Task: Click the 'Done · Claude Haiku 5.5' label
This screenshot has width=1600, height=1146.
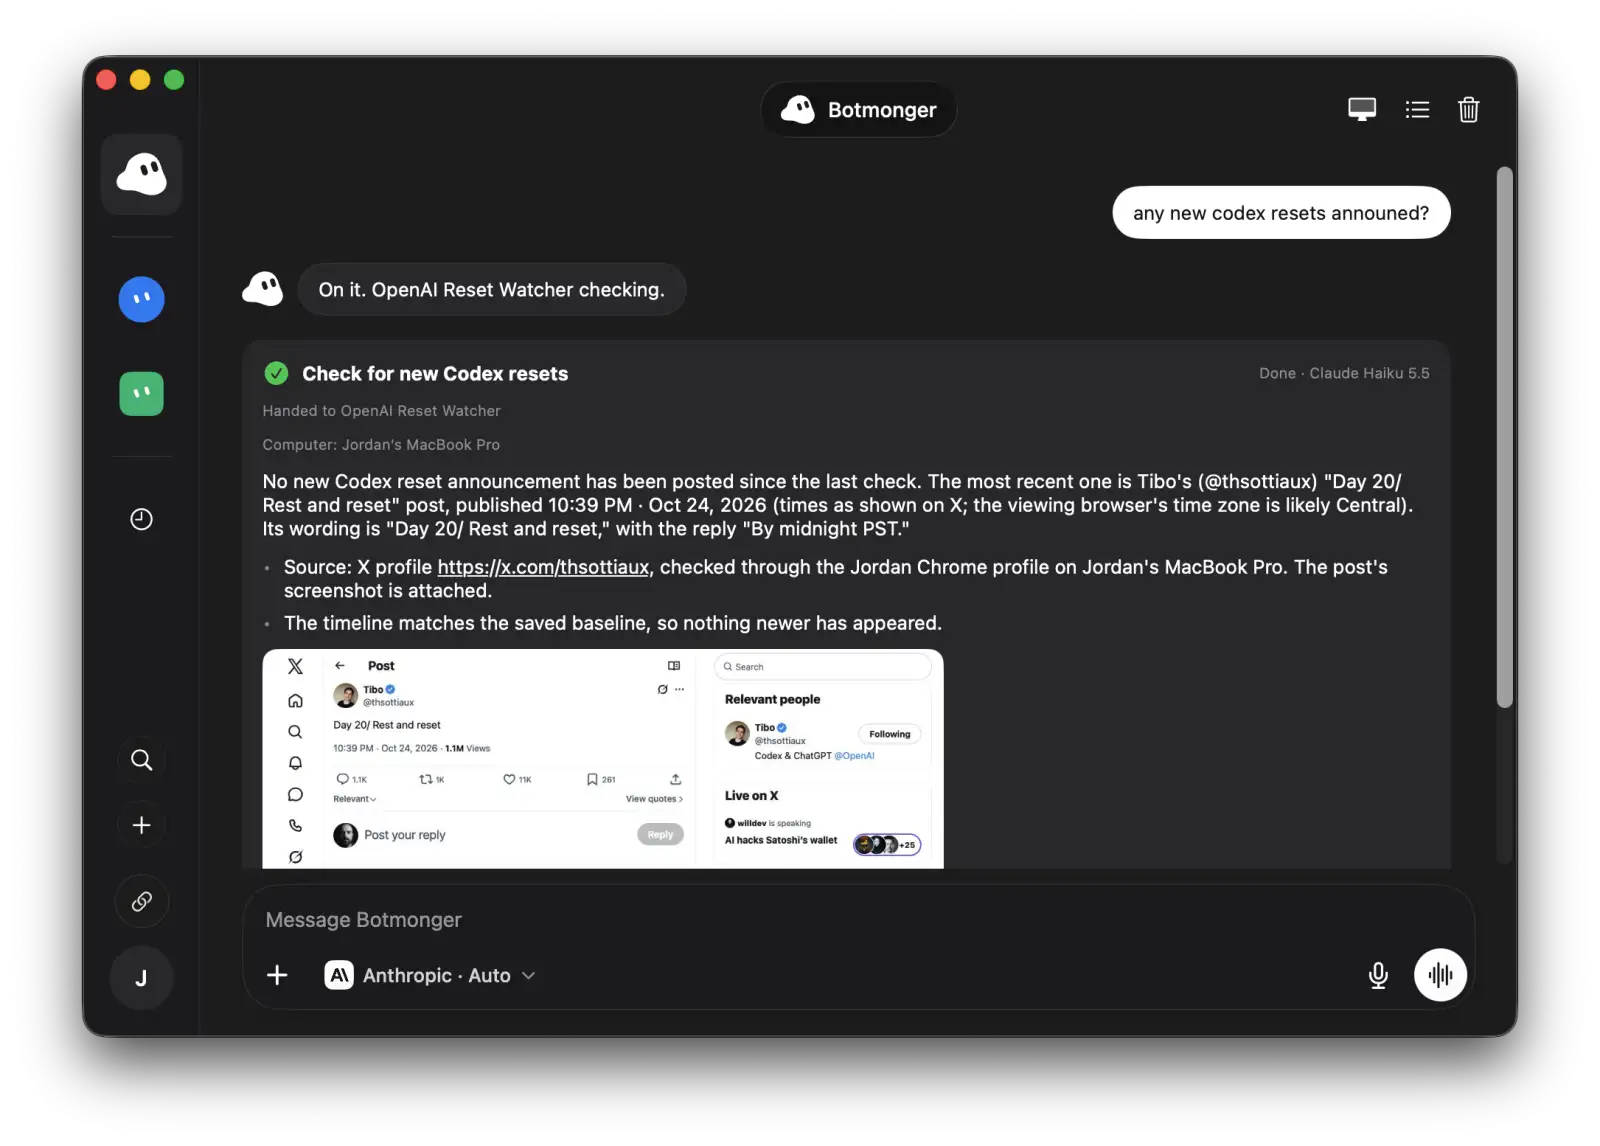Action: pyautogui.click(x=1344, y=373)
